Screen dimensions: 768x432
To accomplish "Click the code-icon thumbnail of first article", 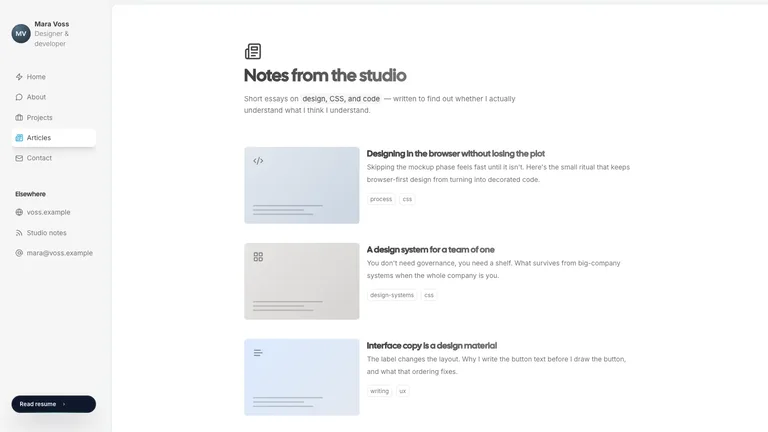I will point(302,185).
